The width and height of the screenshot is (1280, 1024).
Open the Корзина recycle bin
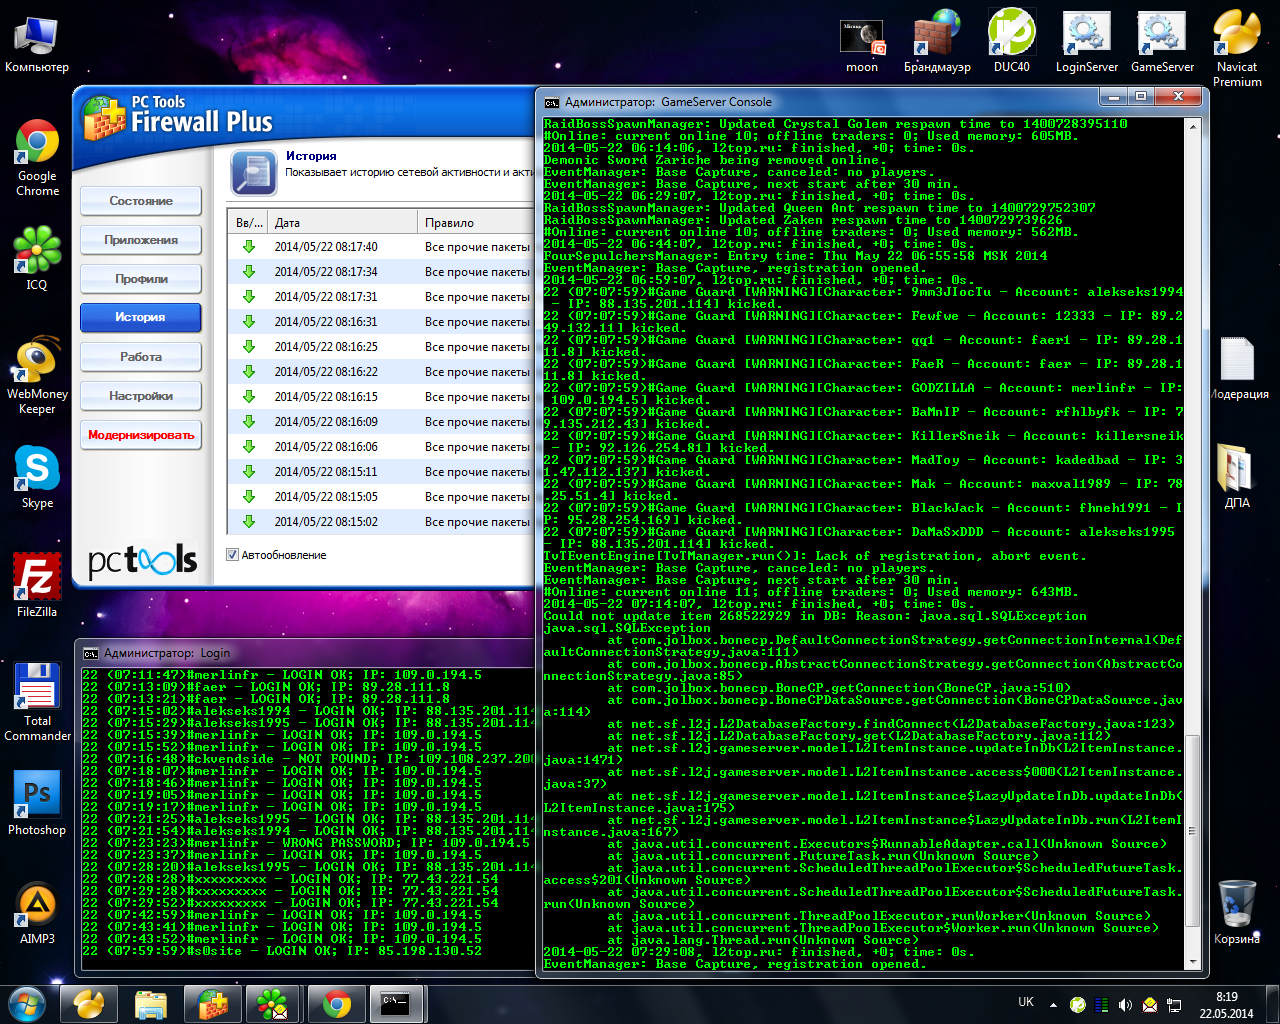coord(1237,912)
